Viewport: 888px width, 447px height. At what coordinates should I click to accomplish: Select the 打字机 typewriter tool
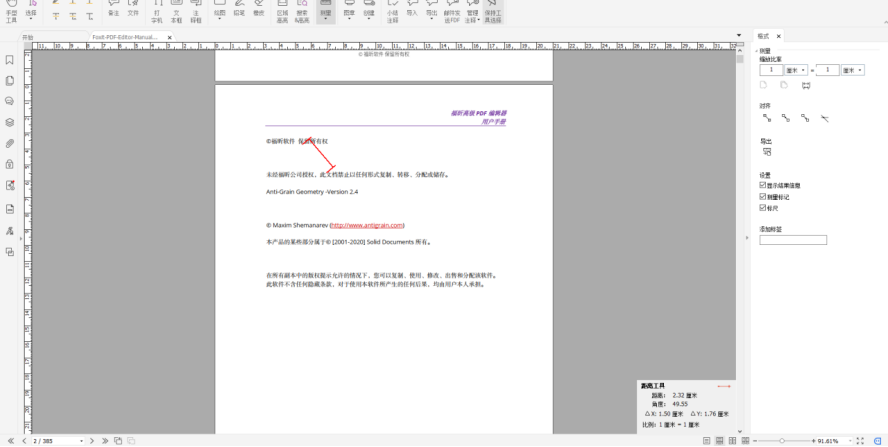[157, 11]
